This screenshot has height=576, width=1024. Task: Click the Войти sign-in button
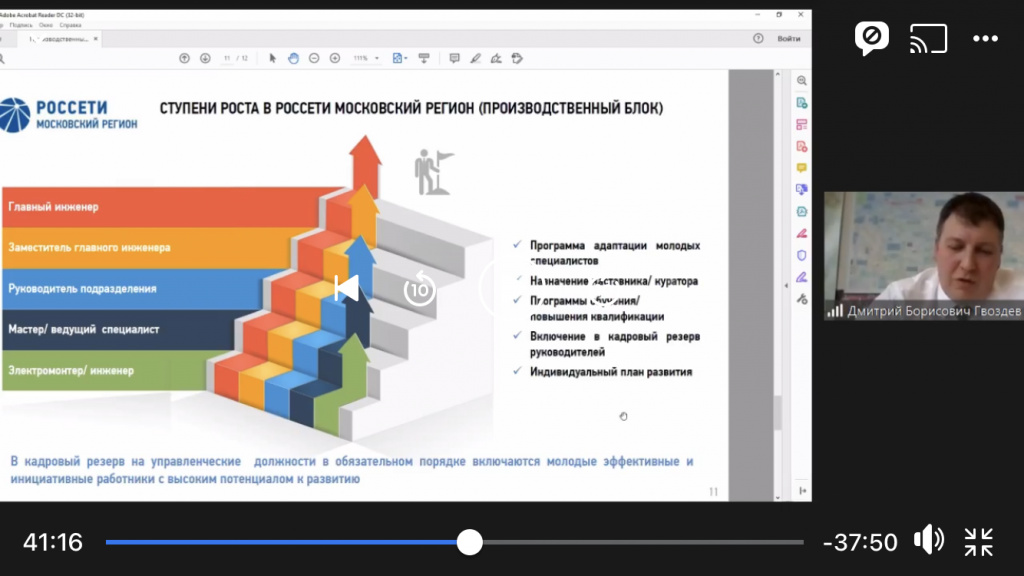pyautogui.click(x=789, y=39)
